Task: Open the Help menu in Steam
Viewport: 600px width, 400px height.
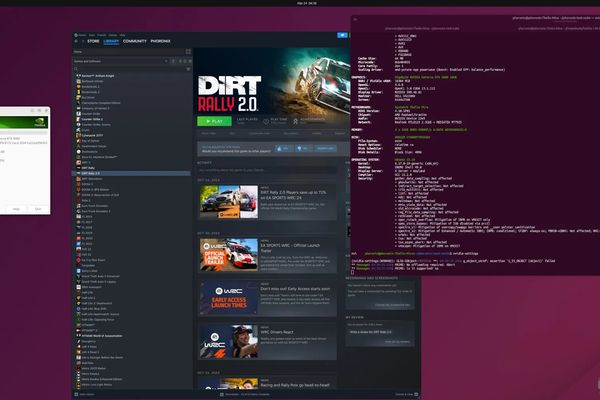Action: 122,35
